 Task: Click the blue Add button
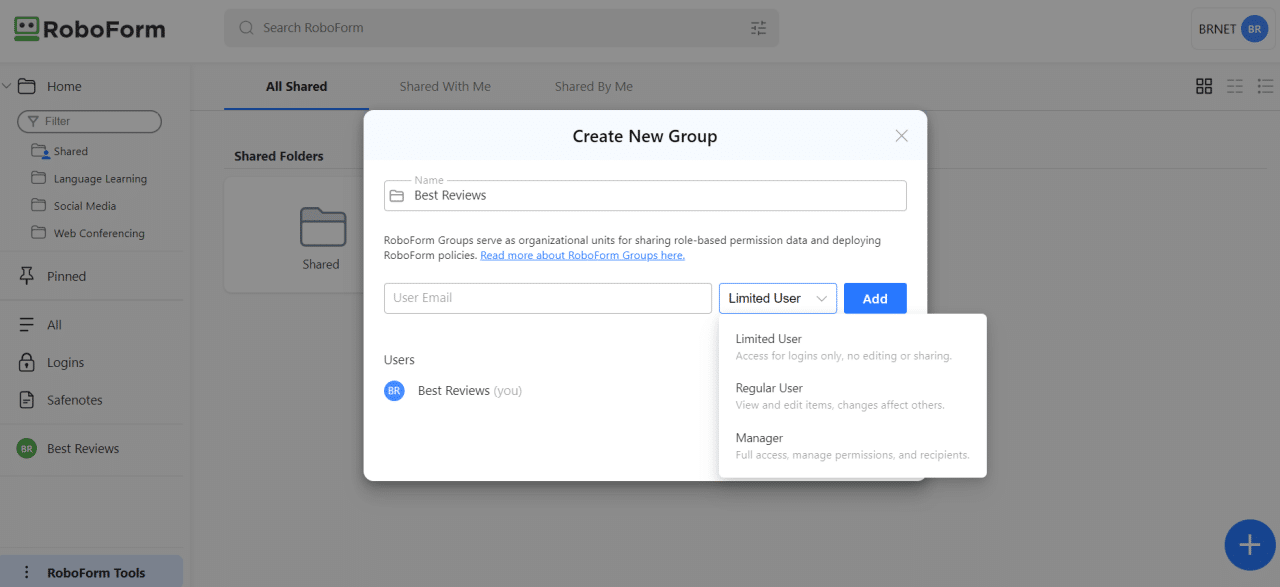coord(874,298)
